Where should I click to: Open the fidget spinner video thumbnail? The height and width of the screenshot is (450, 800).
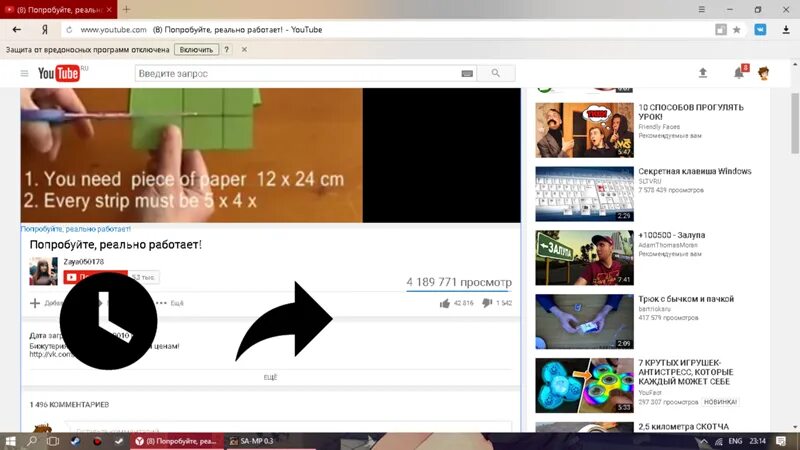585,385
